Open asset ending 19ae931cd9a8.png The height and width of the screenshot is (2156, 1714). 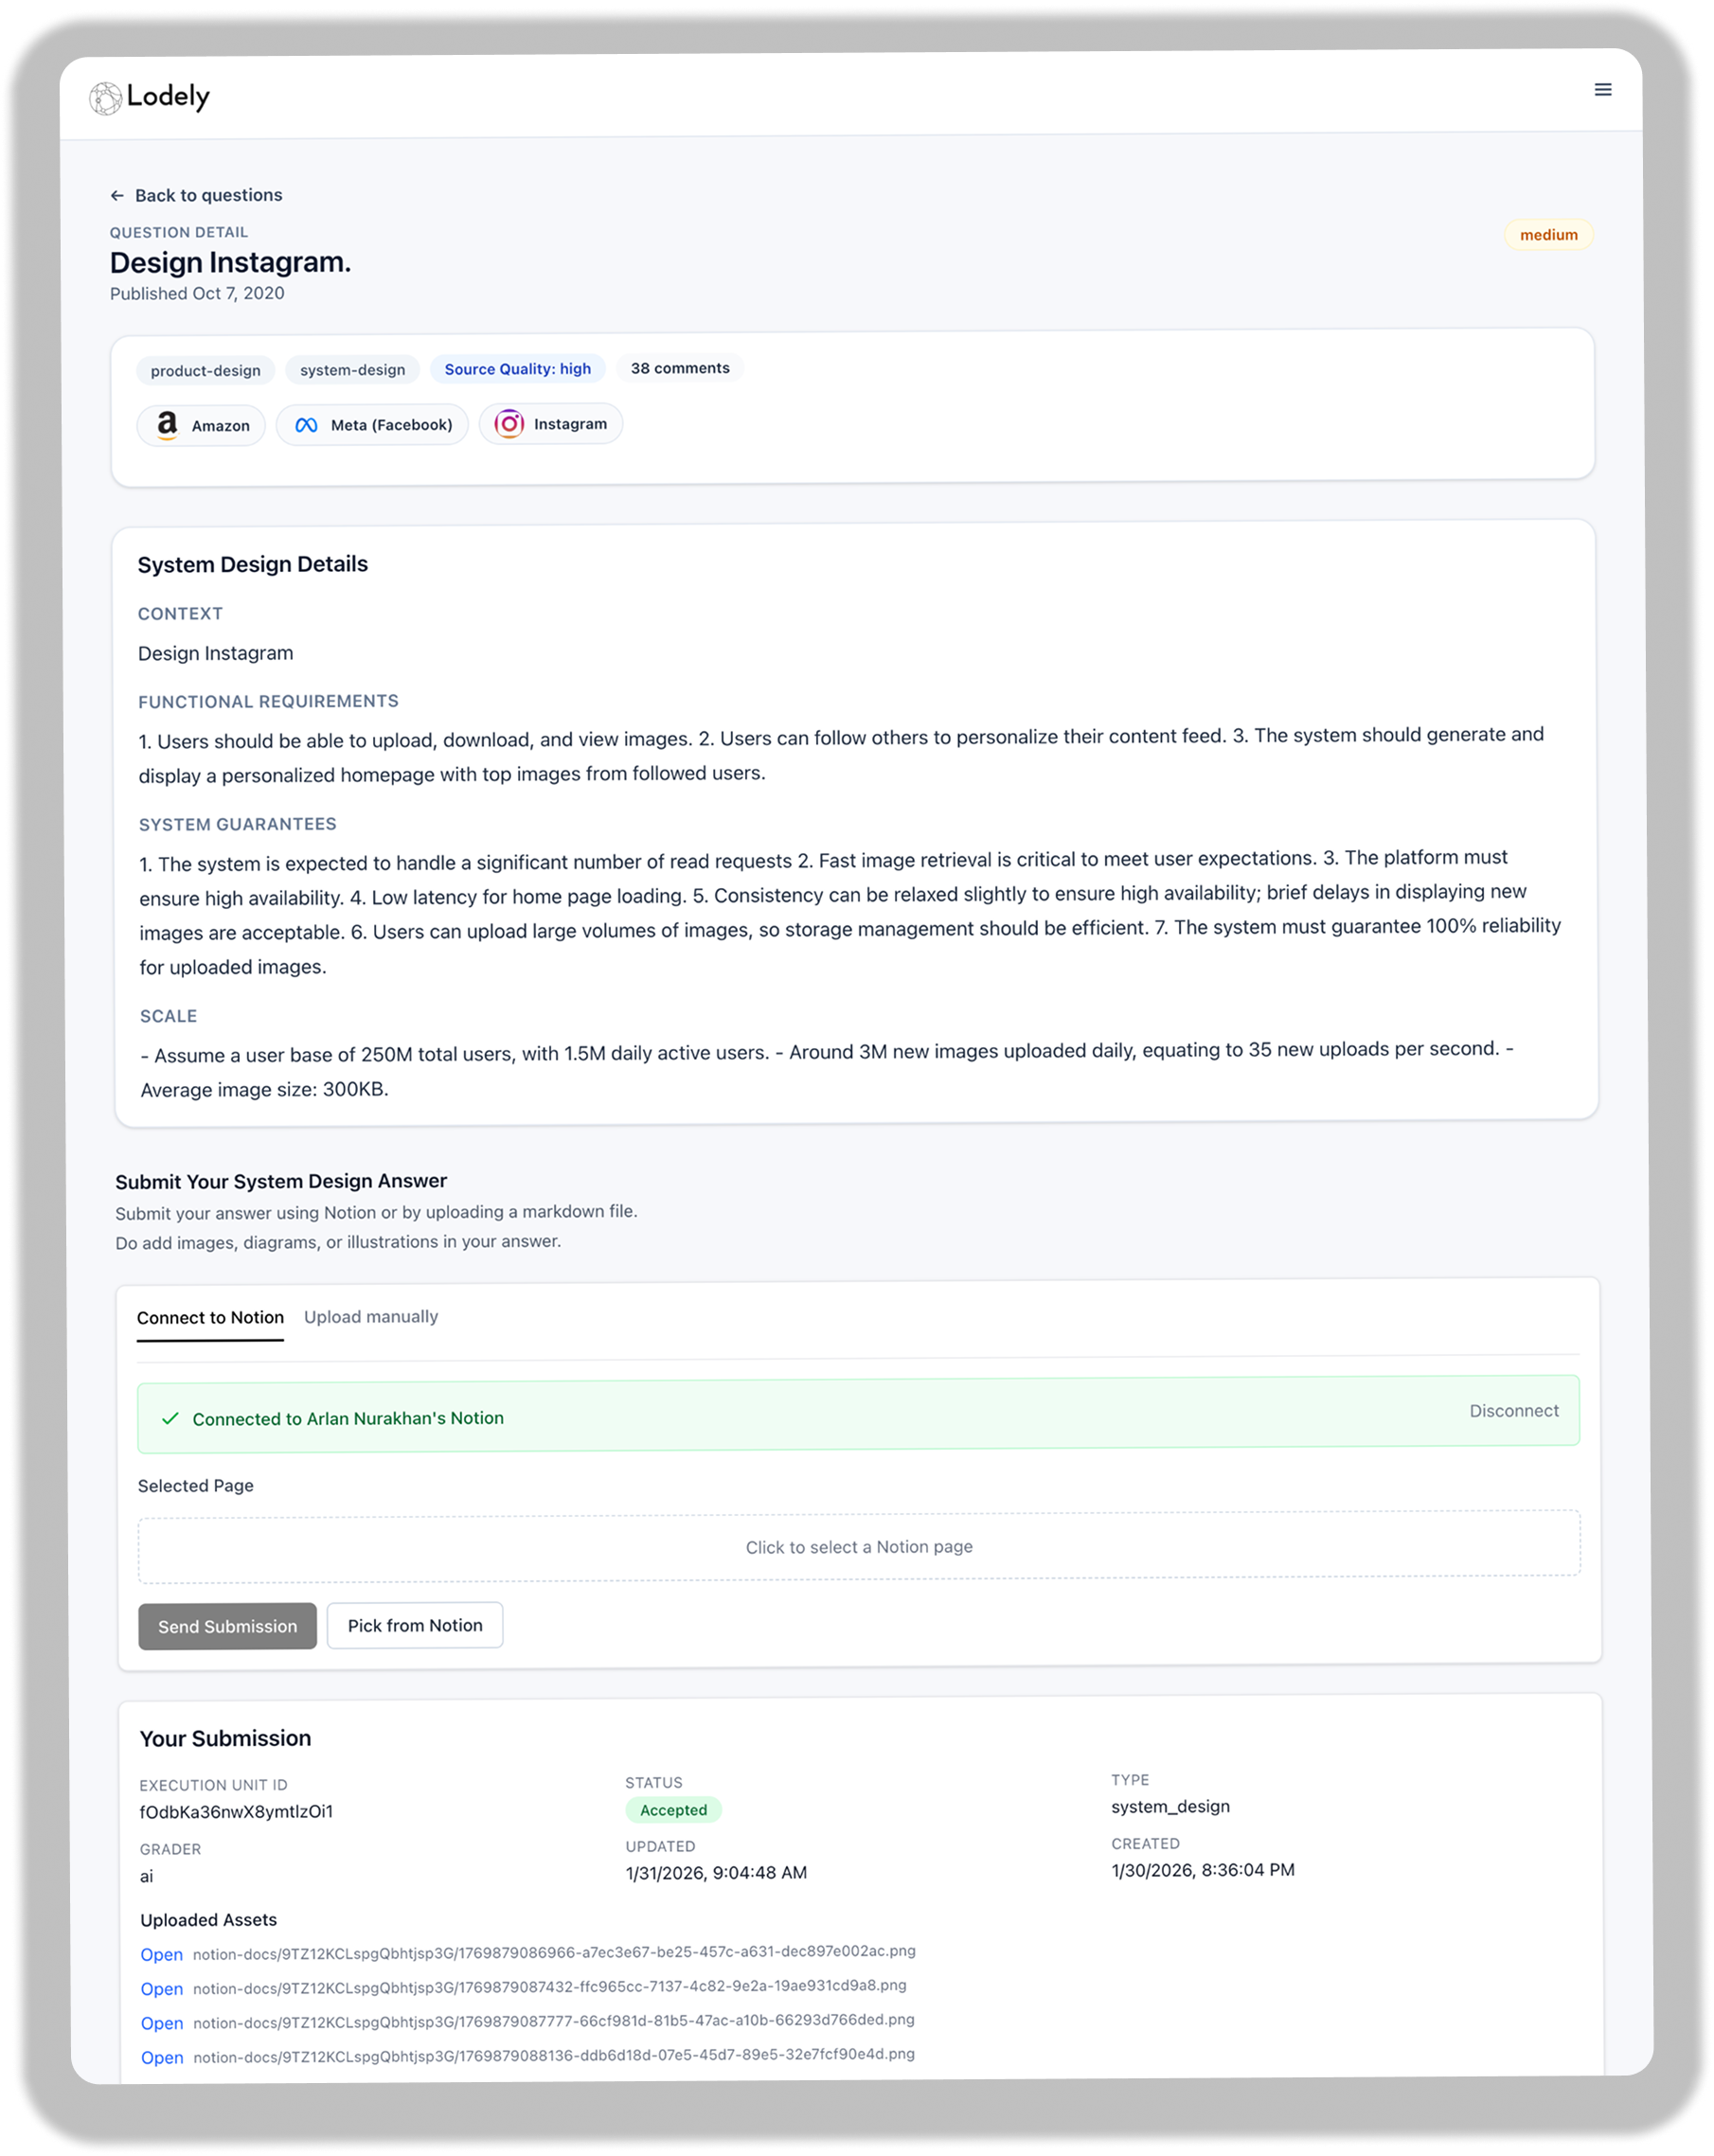162,1989
